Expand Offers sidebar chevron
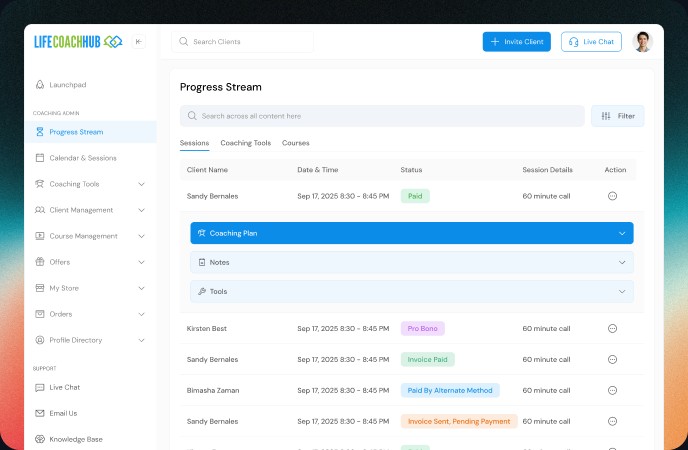This screenshot has width=688, height=450. (x=141, y=262)
